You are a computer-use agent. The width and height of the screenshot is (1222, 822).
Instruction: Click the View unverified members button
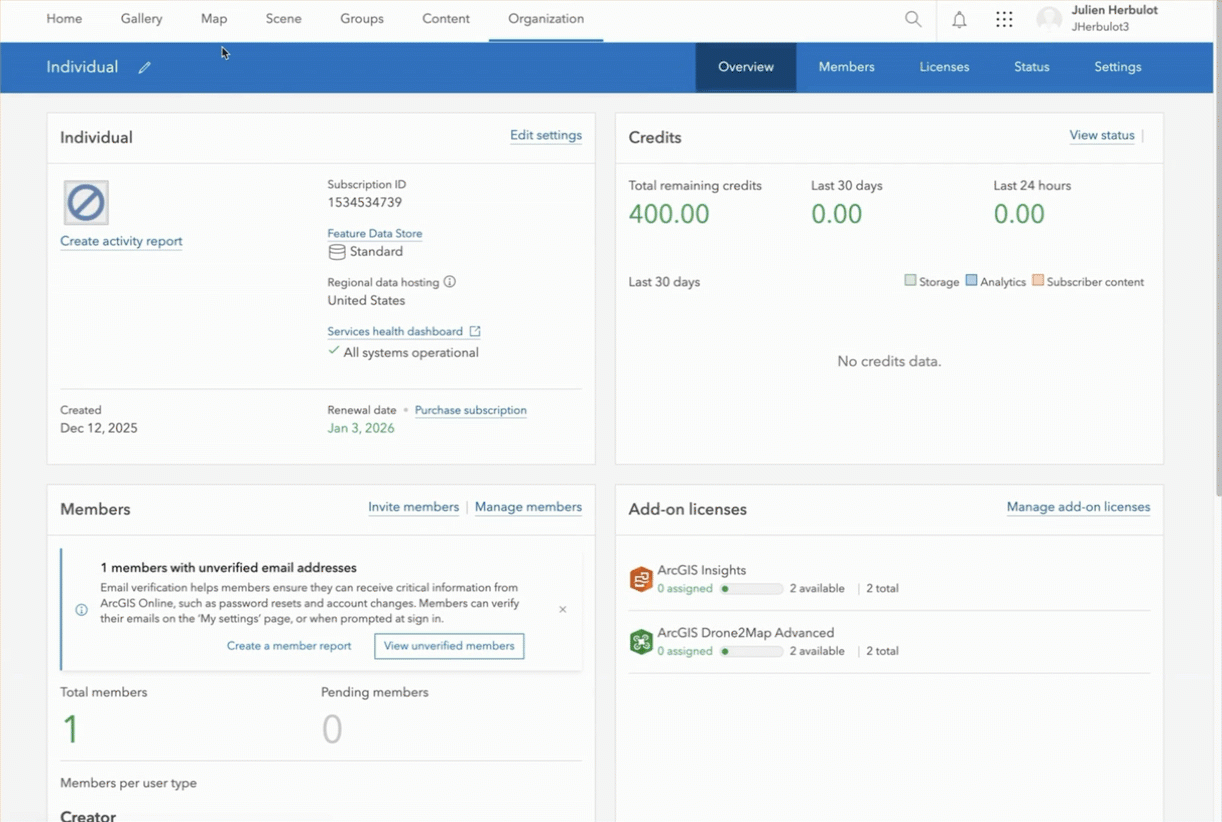449,646
